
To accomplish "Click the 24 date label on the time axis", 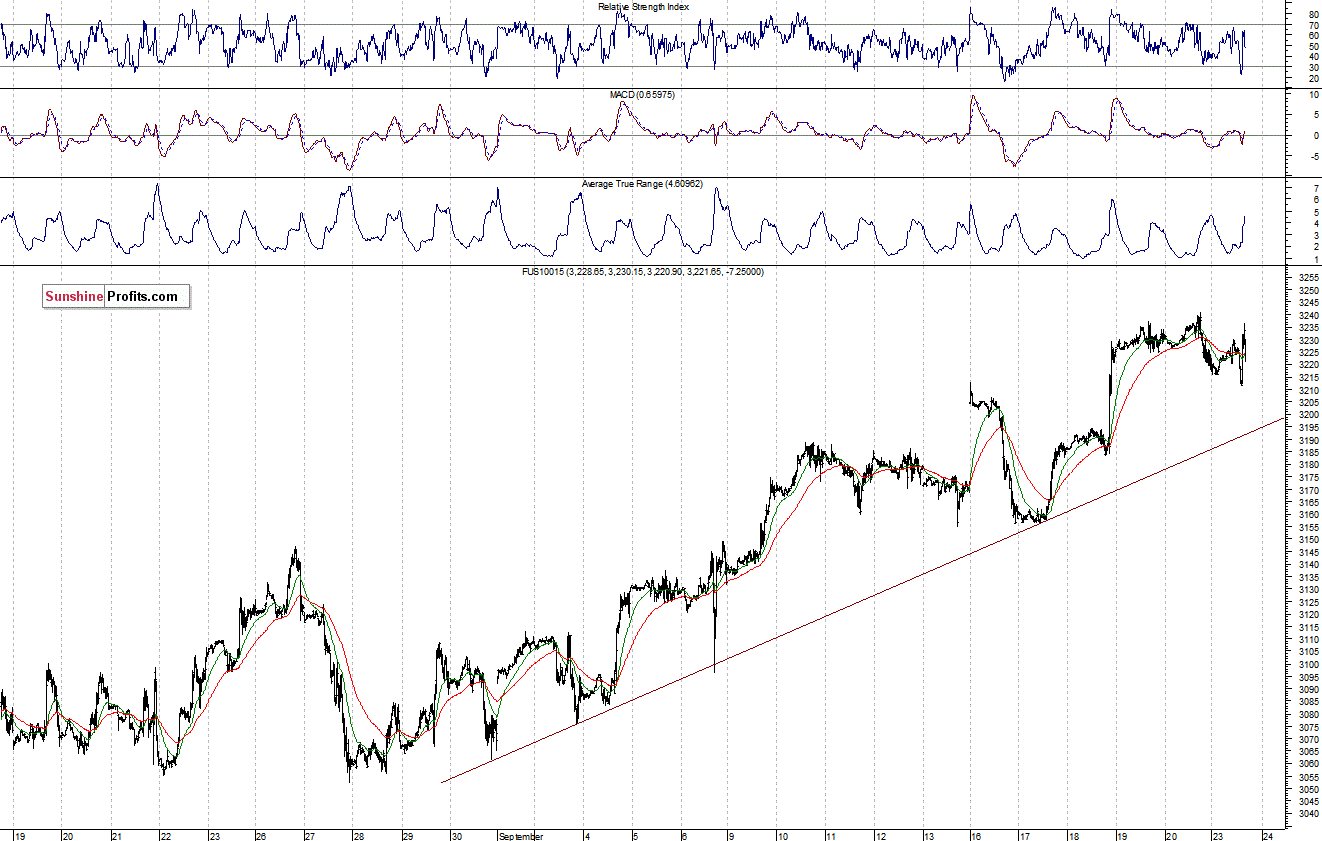I will (1266, 835).
